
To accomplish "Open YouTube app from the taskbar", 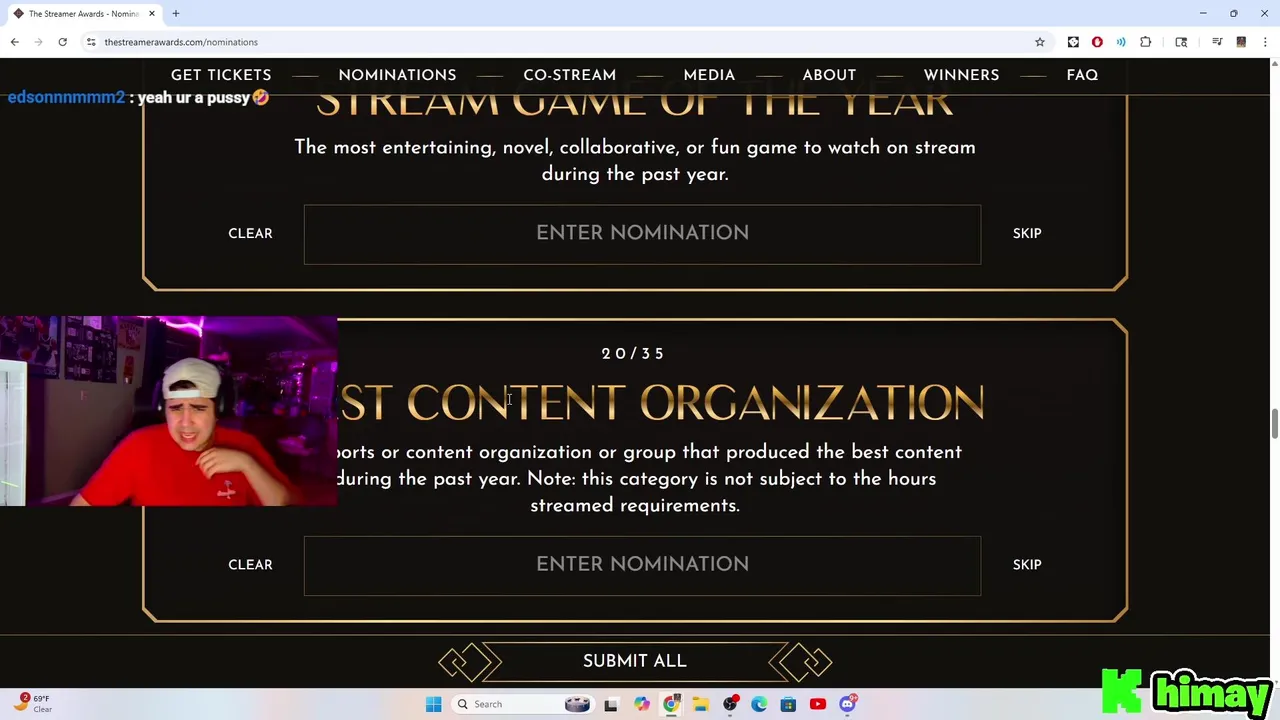I will [818, 704].
